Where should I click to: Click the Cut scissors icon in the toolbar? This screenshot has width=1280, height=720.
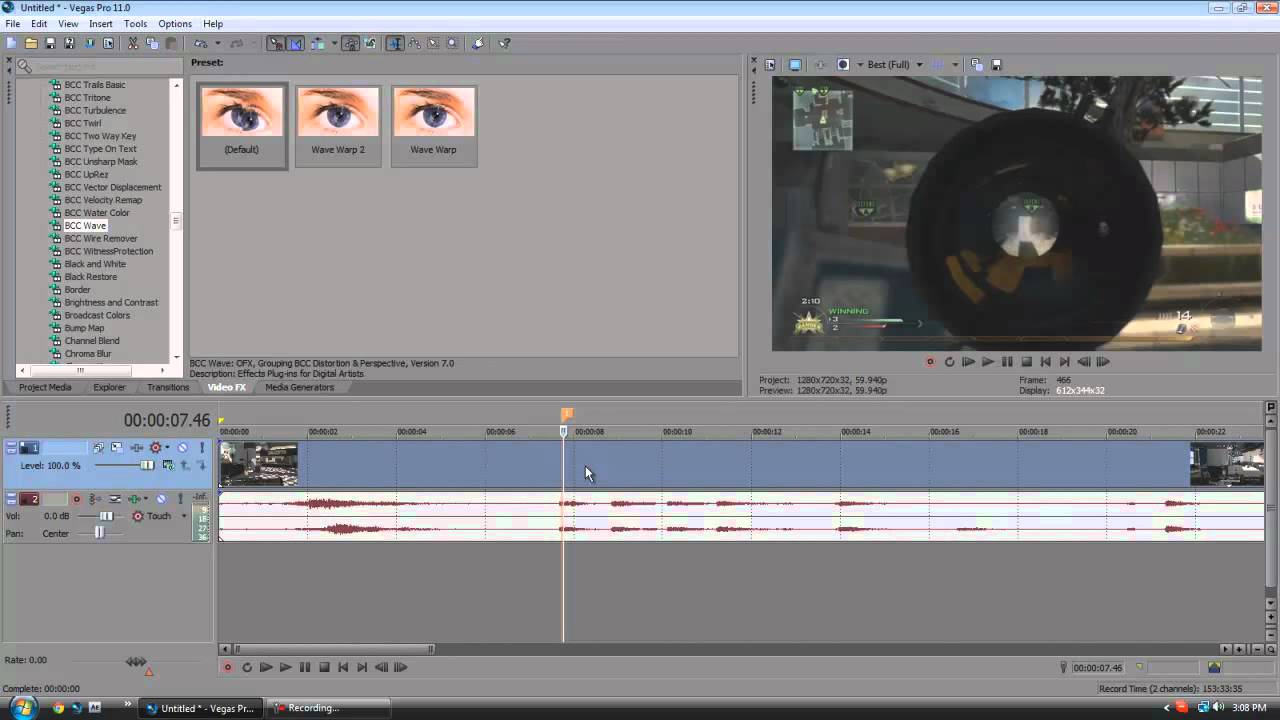(x=132, y=44)
